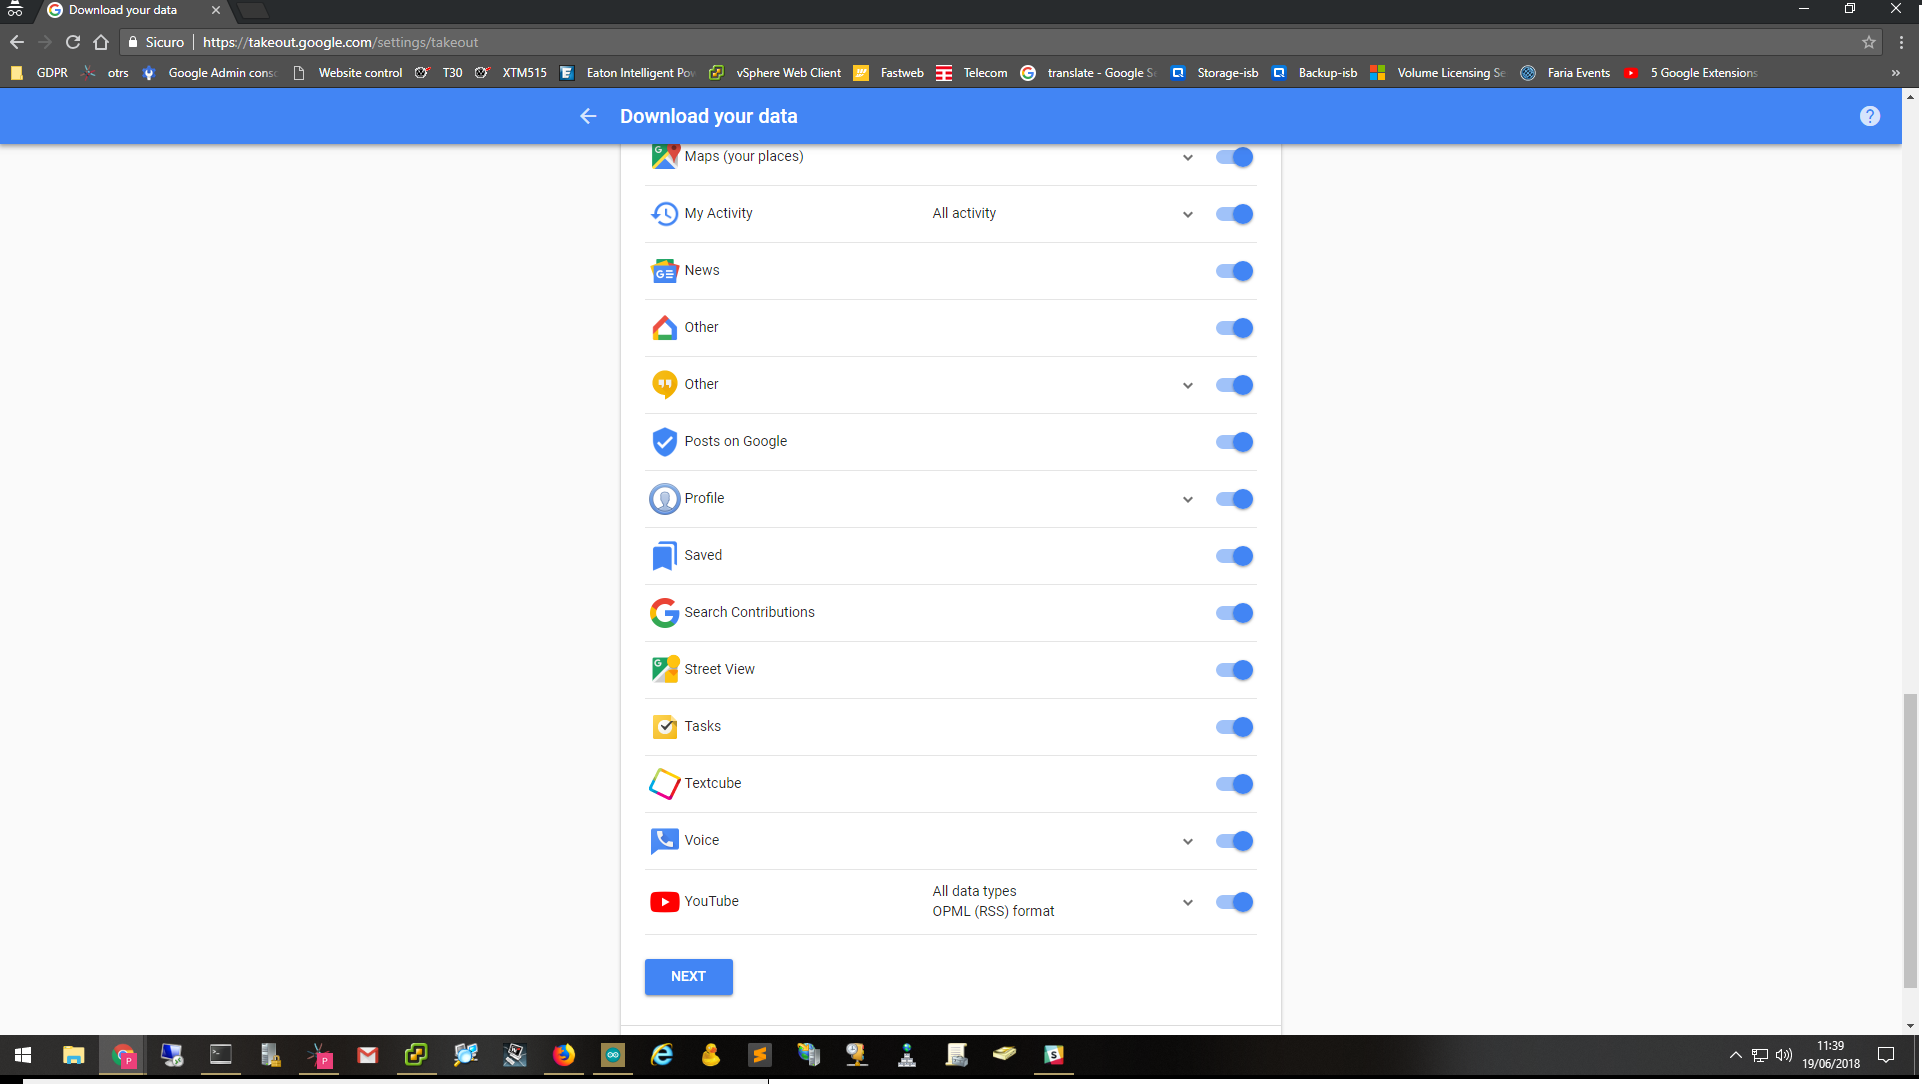Click the Hangouts 'Other' icon
The image size is (1922, 1084).
coord(664,385)
